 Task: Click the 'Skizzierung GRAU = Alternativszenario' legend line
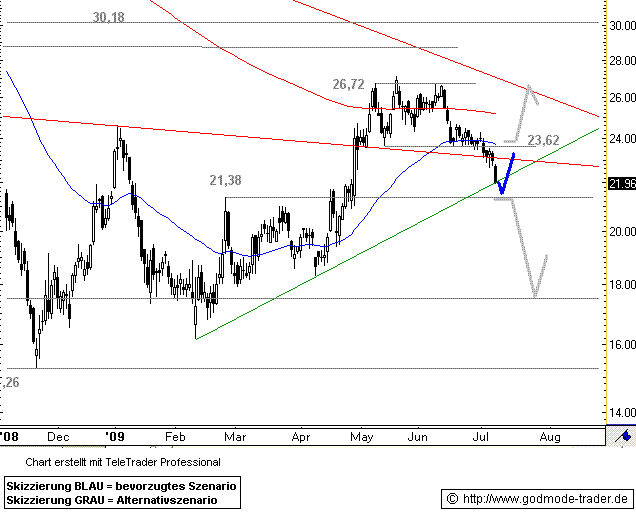coord(112,500)
